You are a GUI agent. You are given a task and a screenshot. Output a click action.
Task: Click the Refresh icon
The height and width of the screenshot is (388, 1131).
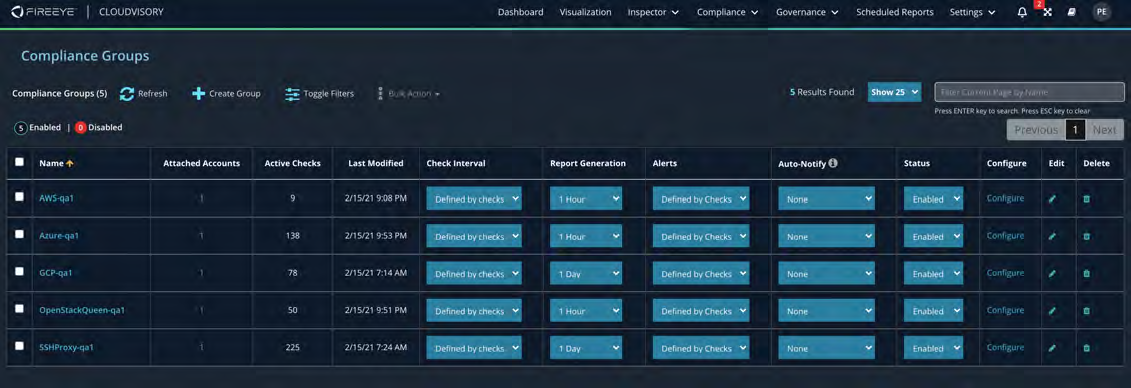(127, 94)
